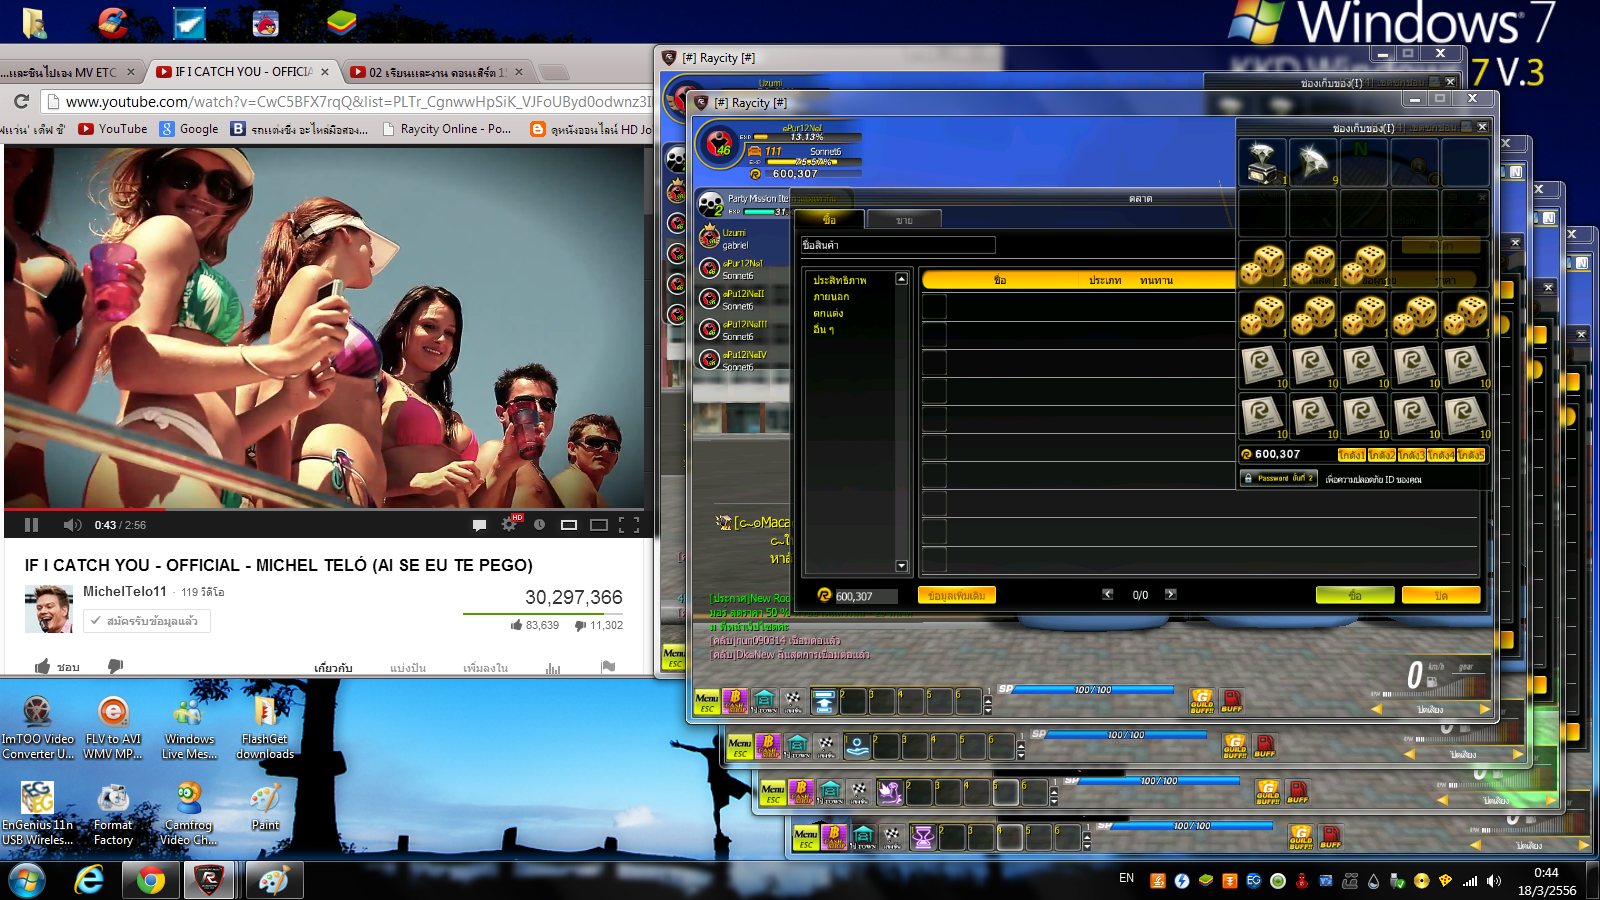
Task: Select the ซื้อ (buy) tab in market
Action: coord(829,219)
